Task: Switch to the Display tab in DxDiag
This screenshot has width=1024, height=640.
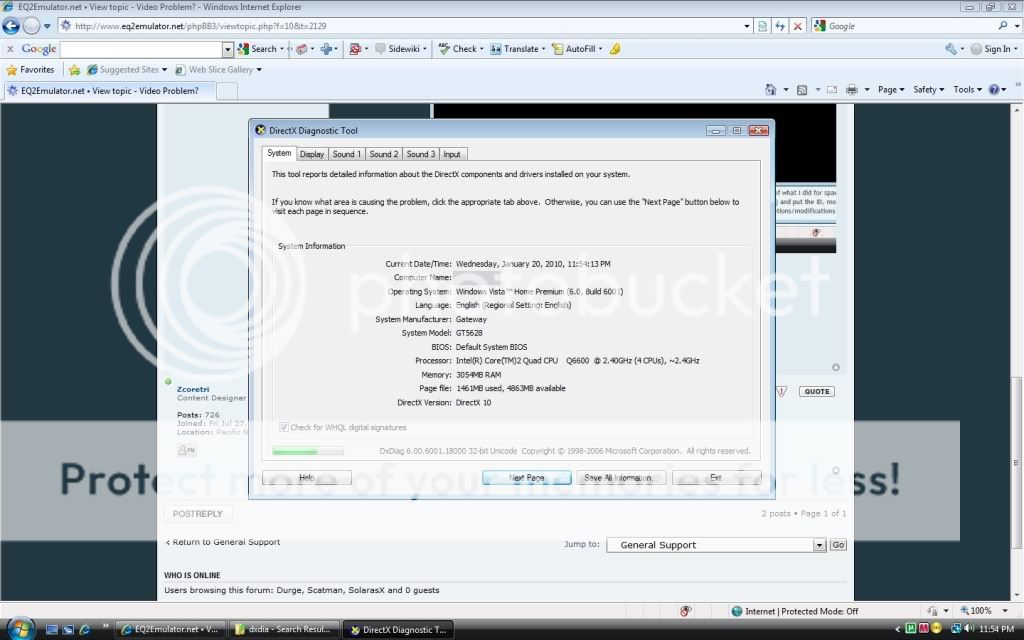Action: [312, 154]
